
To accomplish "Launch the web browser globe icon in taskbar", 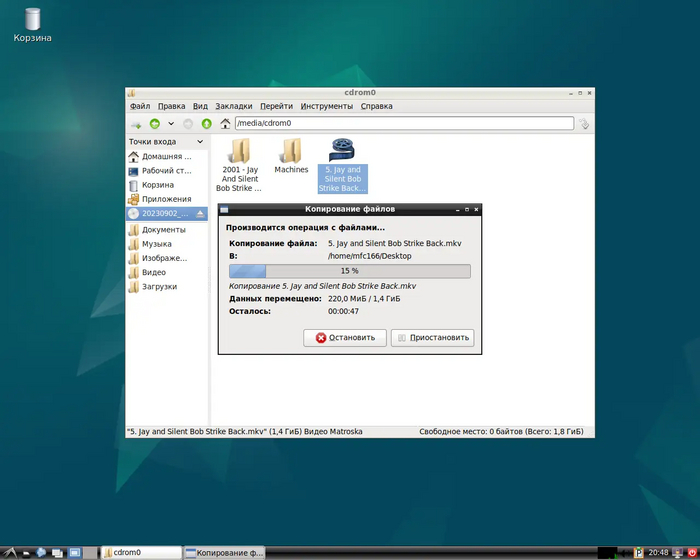I will pos(41,553).
